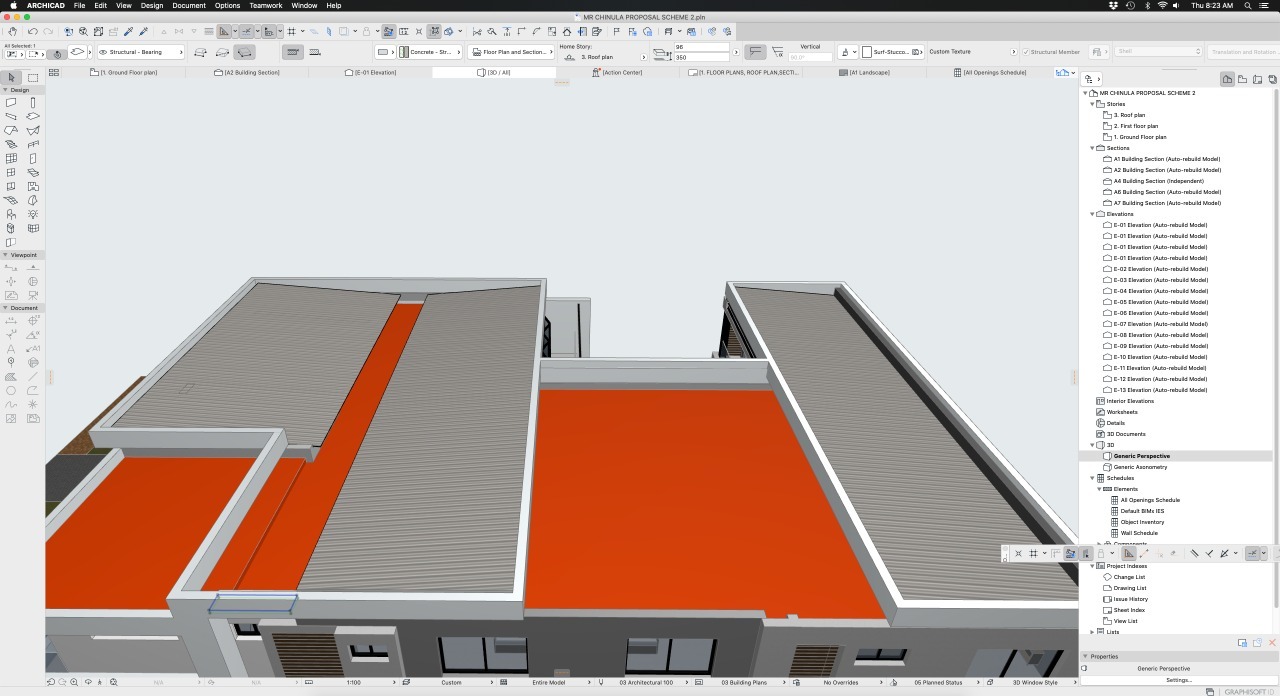Toggle the Structural Member checkbox
The height and width of the screenshot is (696, 1280).
click(x=1025, y=52)
